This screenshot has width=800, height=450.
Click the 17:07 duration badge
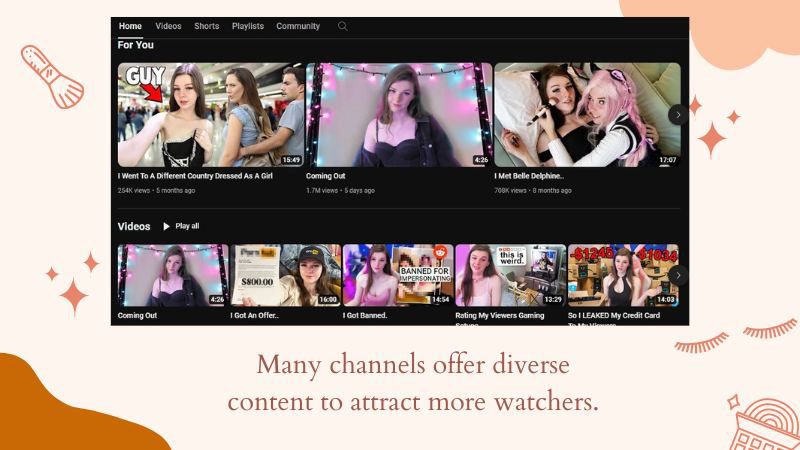pyautogui.click(x=667, y=160)
